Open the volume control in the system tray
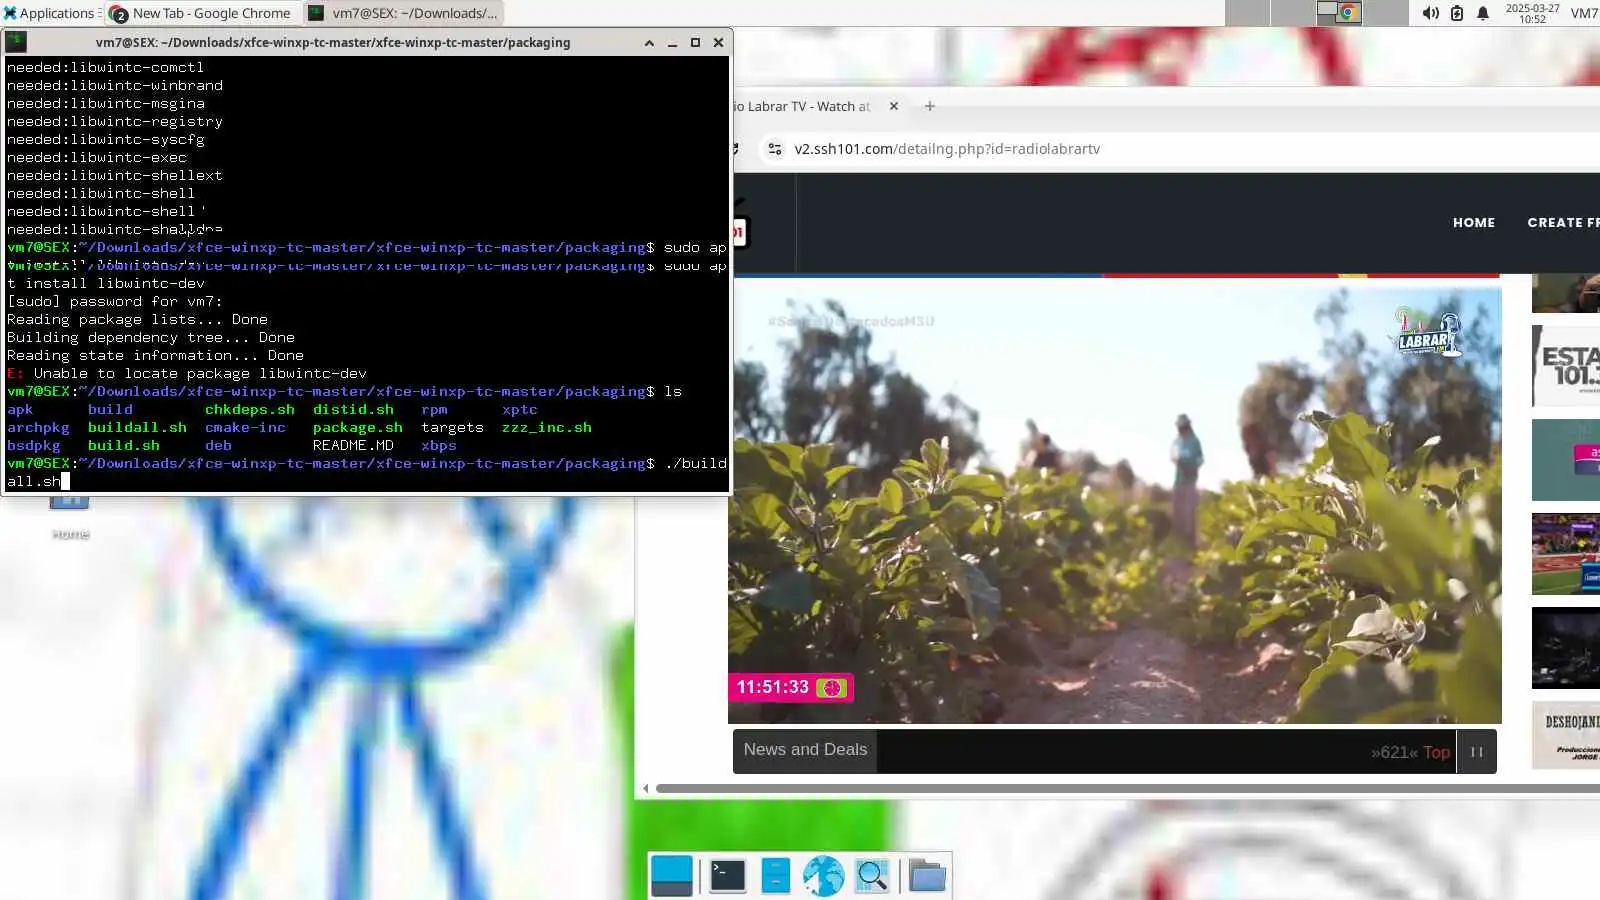The width and height of the screenshot is (1600, 900). click(x=1431, y=13)
